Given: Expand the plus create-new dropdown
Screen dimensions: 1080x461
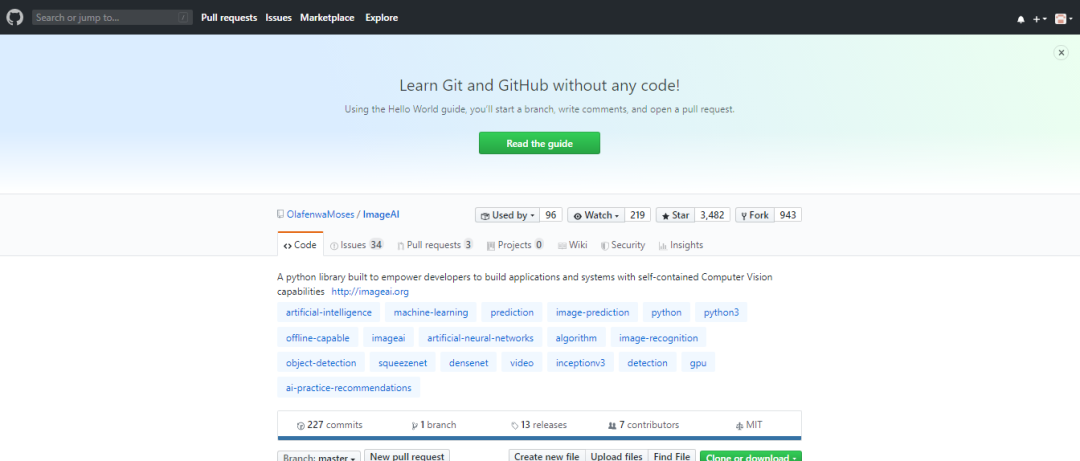Looking at the screenshot, I should [x=1040, y=19].
